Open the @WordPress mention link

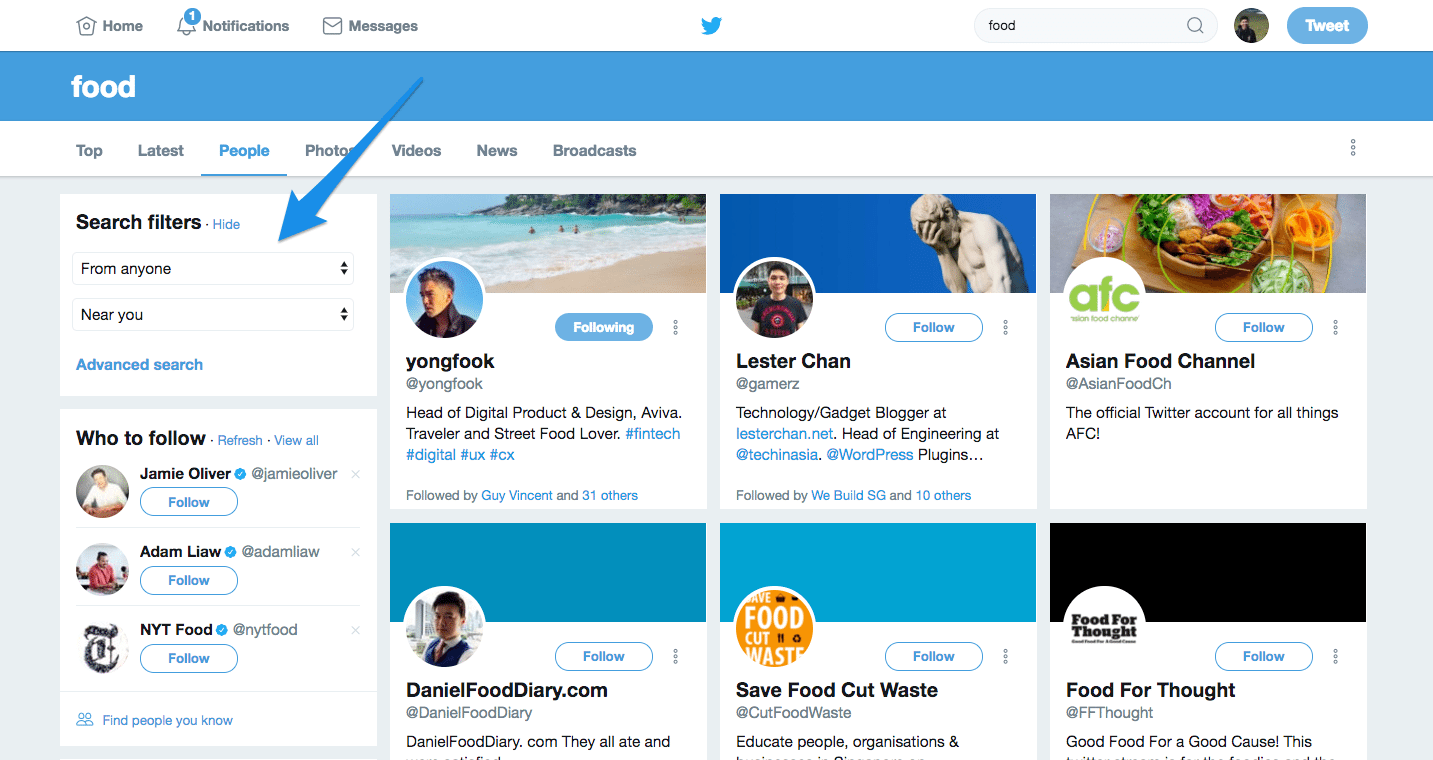(869, 454)
